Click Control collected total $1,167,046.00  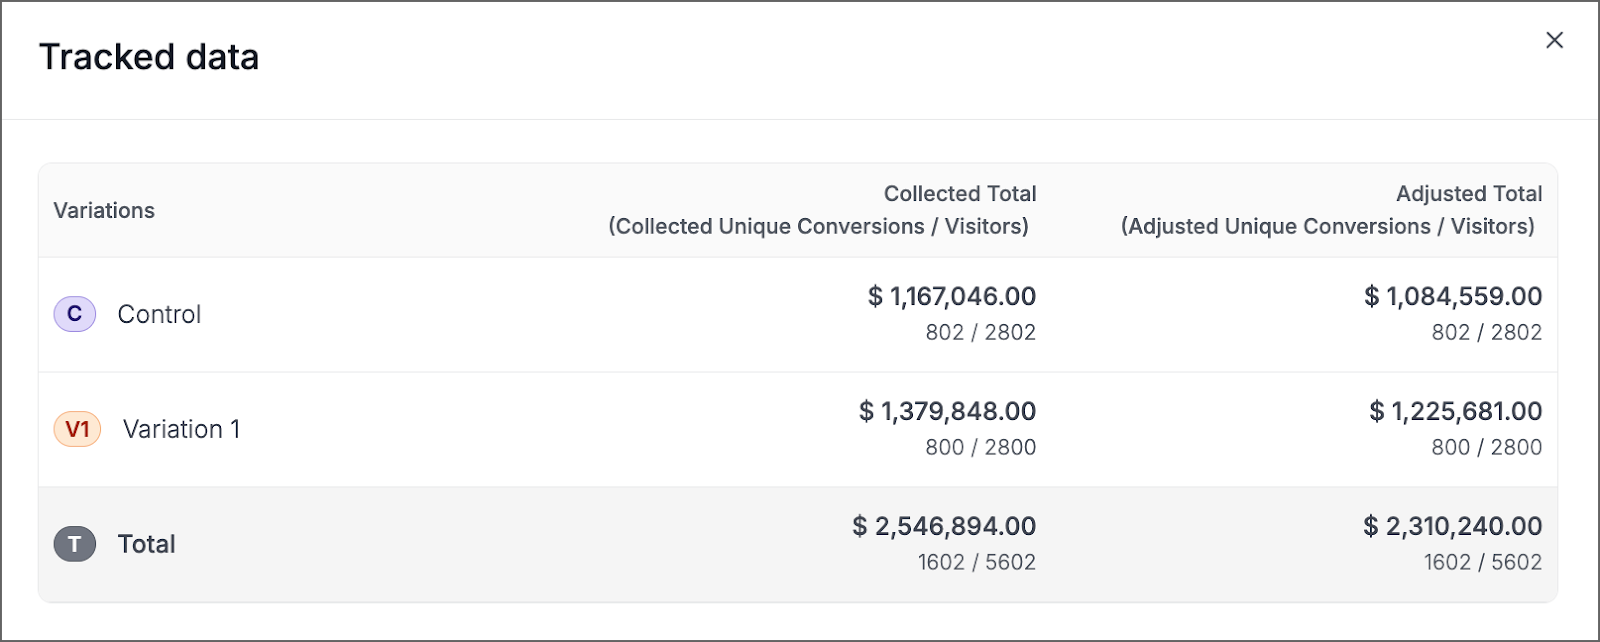[x=951, y=296]
